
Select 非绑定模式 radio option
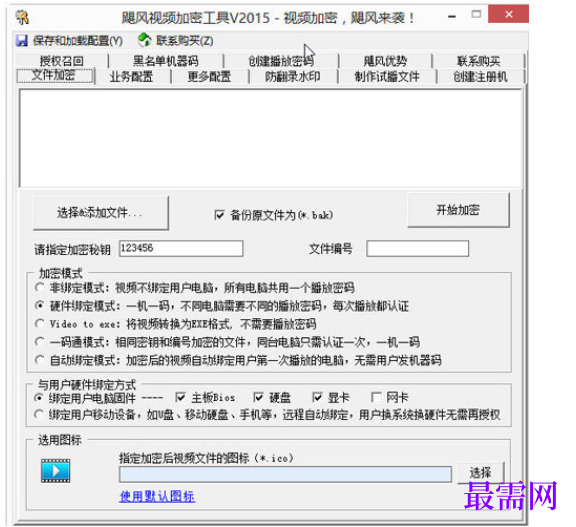(x=40, y=288)
